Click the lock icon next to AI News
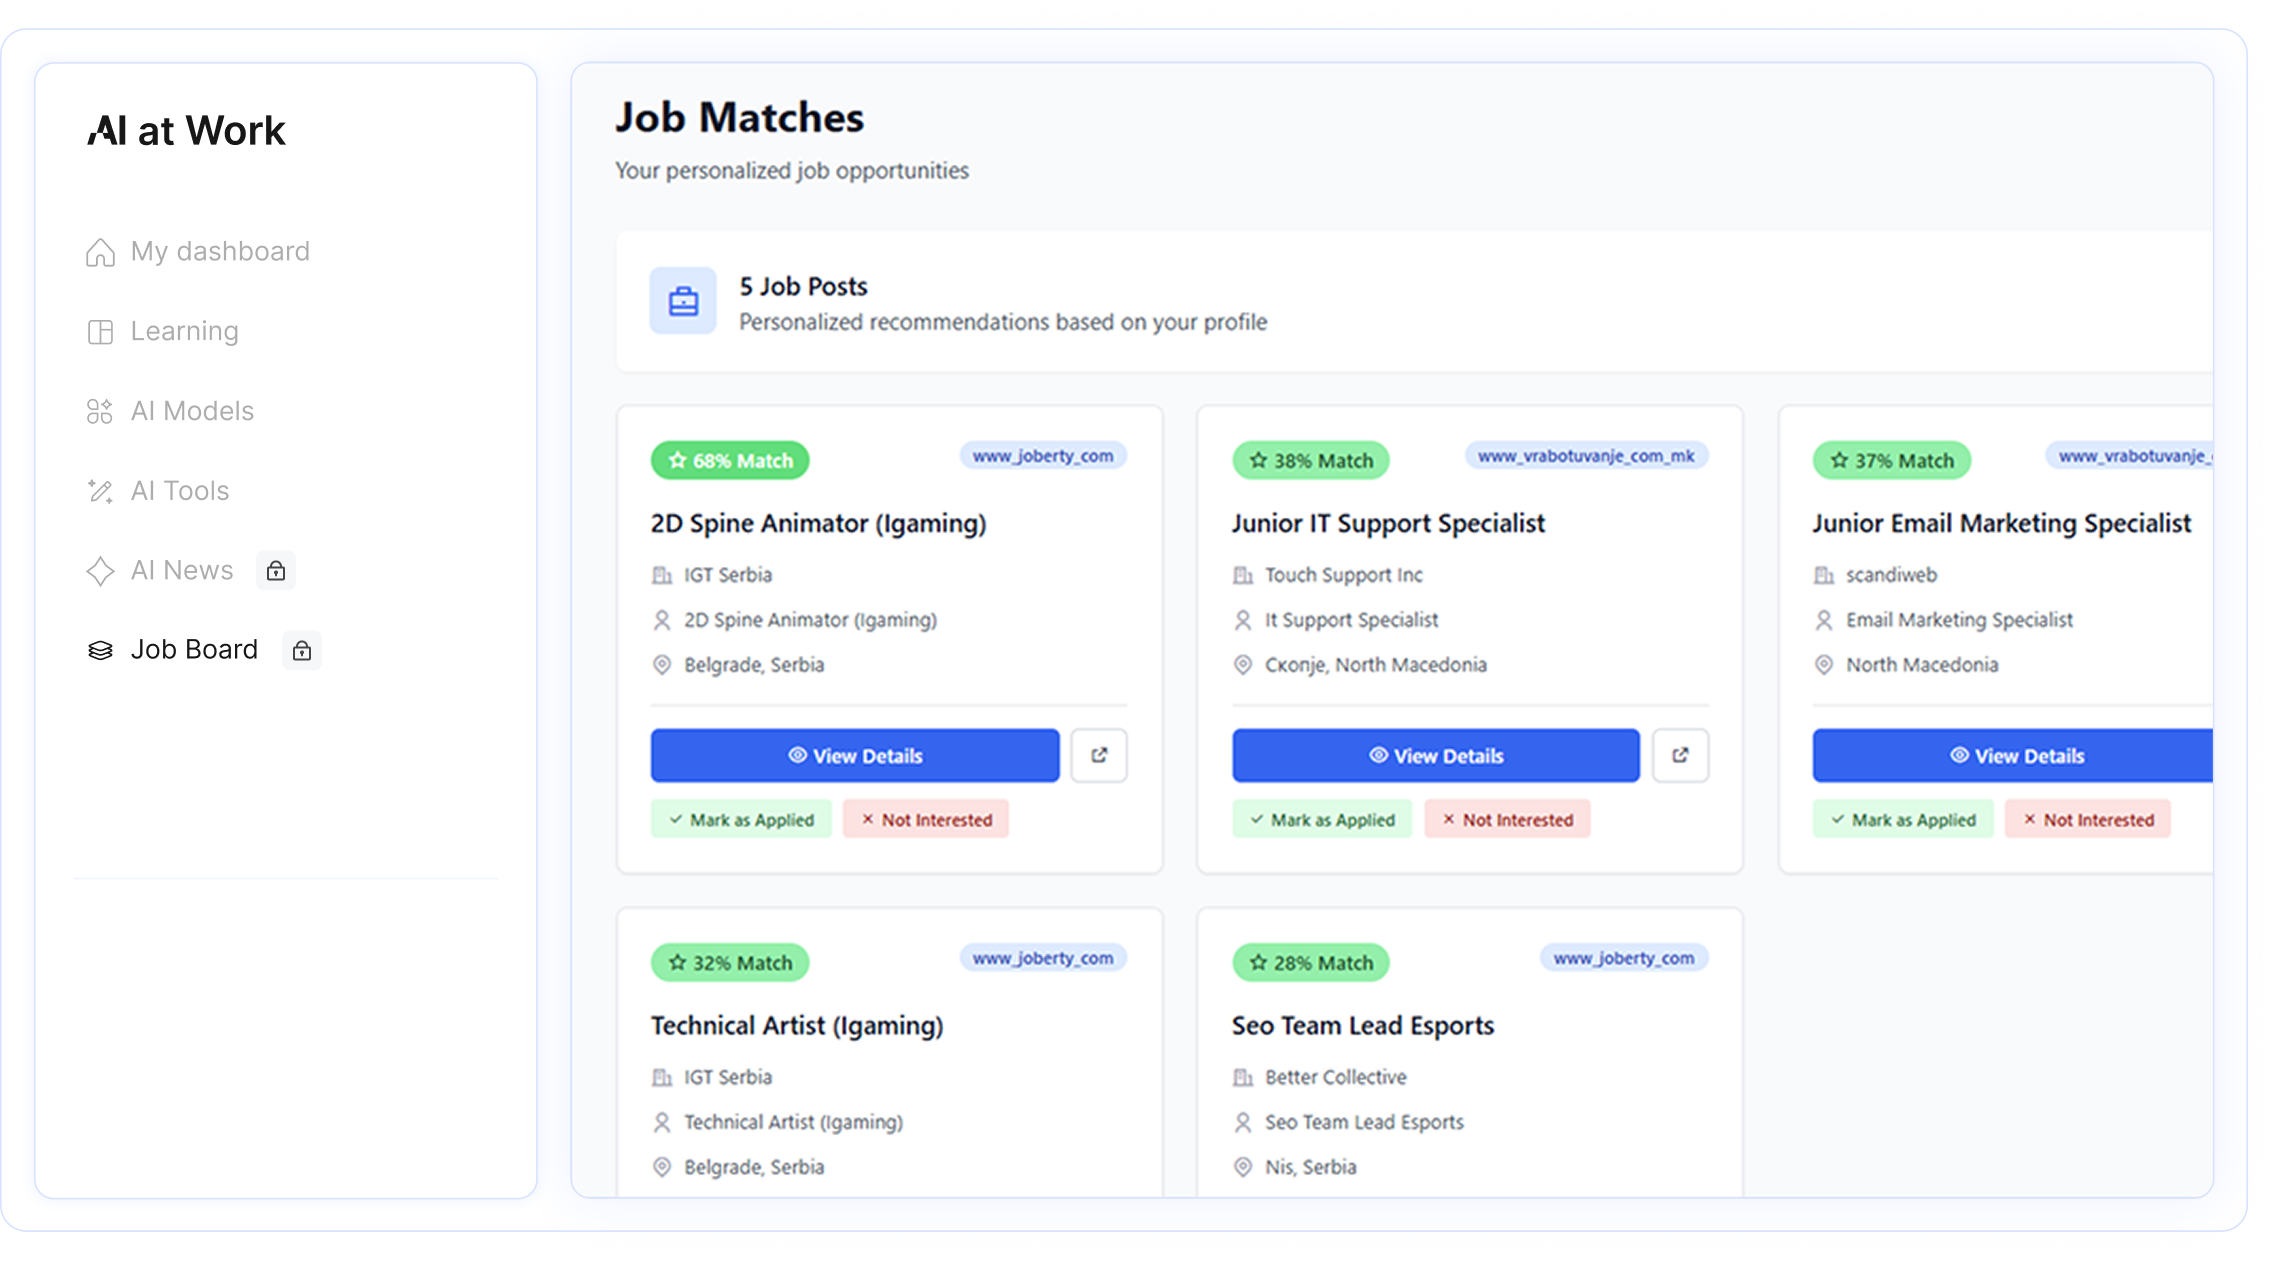This screenshot has width=2276, height=1261. pos(276,571)
